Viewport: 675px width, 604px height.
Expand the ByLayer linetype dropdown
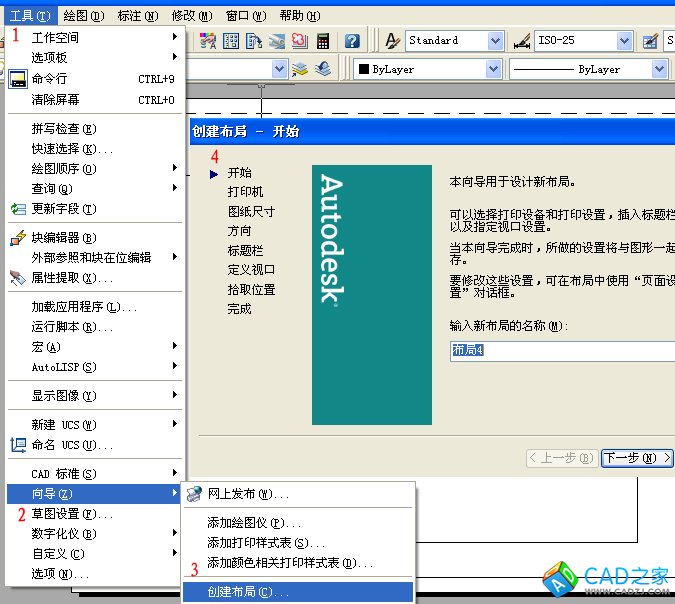(660, 69)
